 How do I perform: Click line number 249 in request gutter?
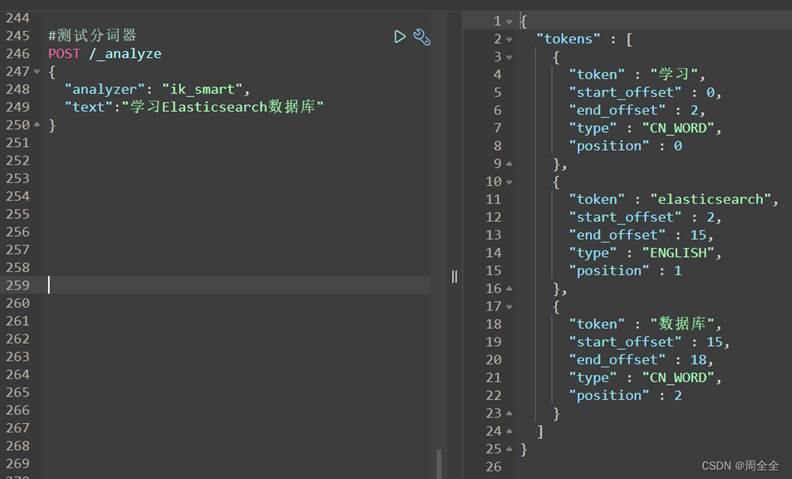pos(18,107)
